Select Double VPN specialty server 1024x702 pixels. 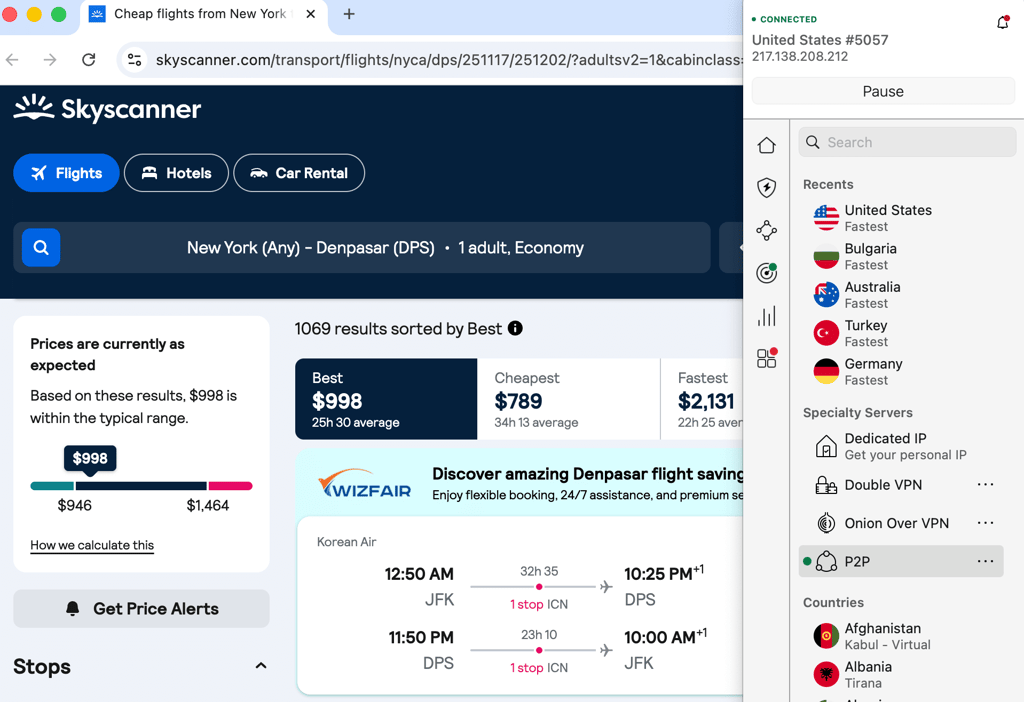(x=884, y=485)
